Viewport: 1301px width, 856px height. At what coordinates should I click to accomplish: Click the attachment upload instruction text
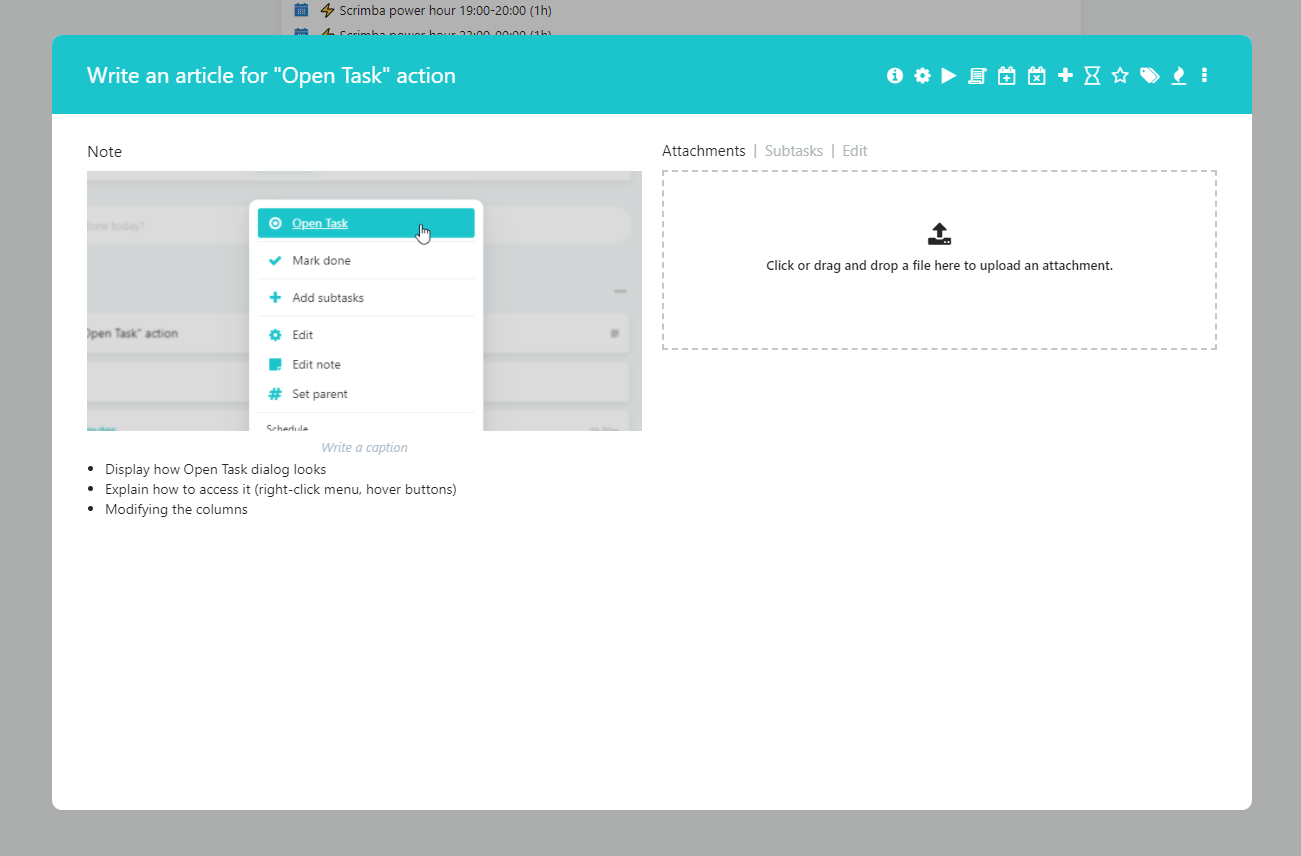[939, 266]
